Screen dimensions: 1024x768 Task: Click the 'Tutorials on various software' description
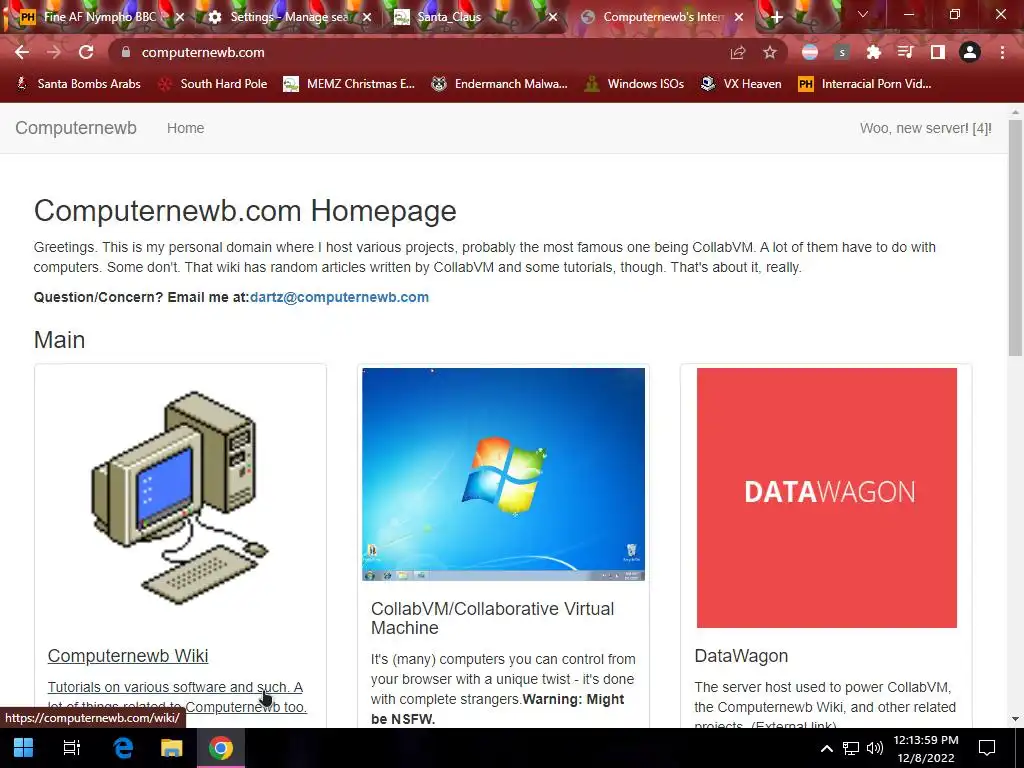176,697
